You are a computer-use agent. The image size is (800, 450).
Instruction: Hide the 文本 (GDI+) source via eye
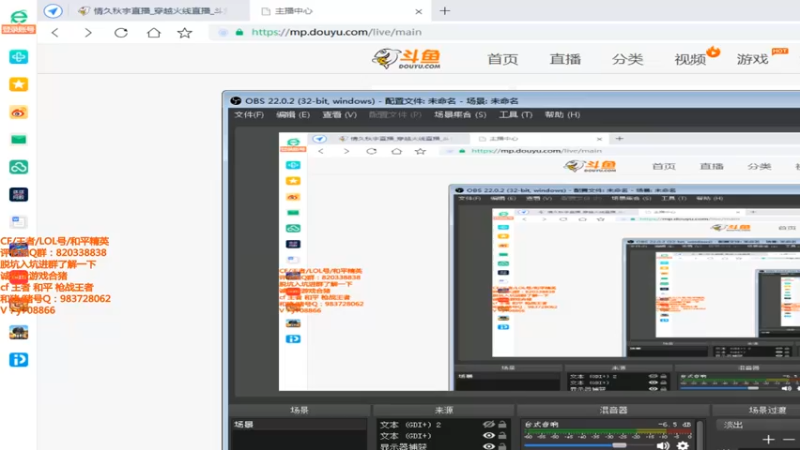(488, 435)
